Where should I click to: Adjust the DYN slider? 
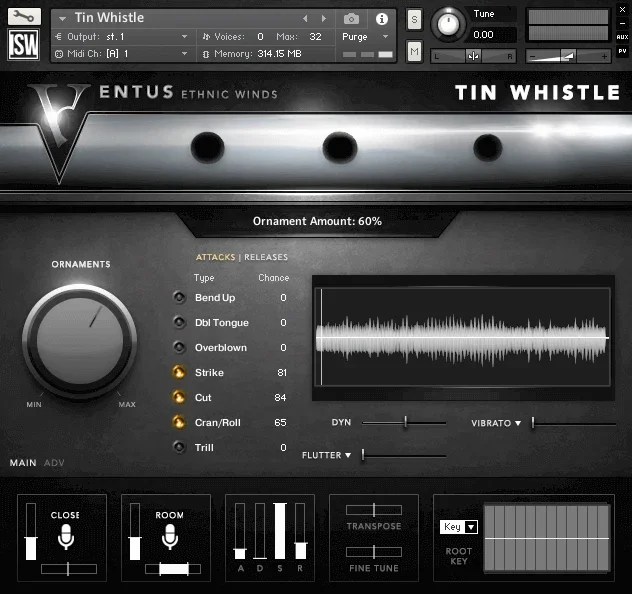click(404, 423)
